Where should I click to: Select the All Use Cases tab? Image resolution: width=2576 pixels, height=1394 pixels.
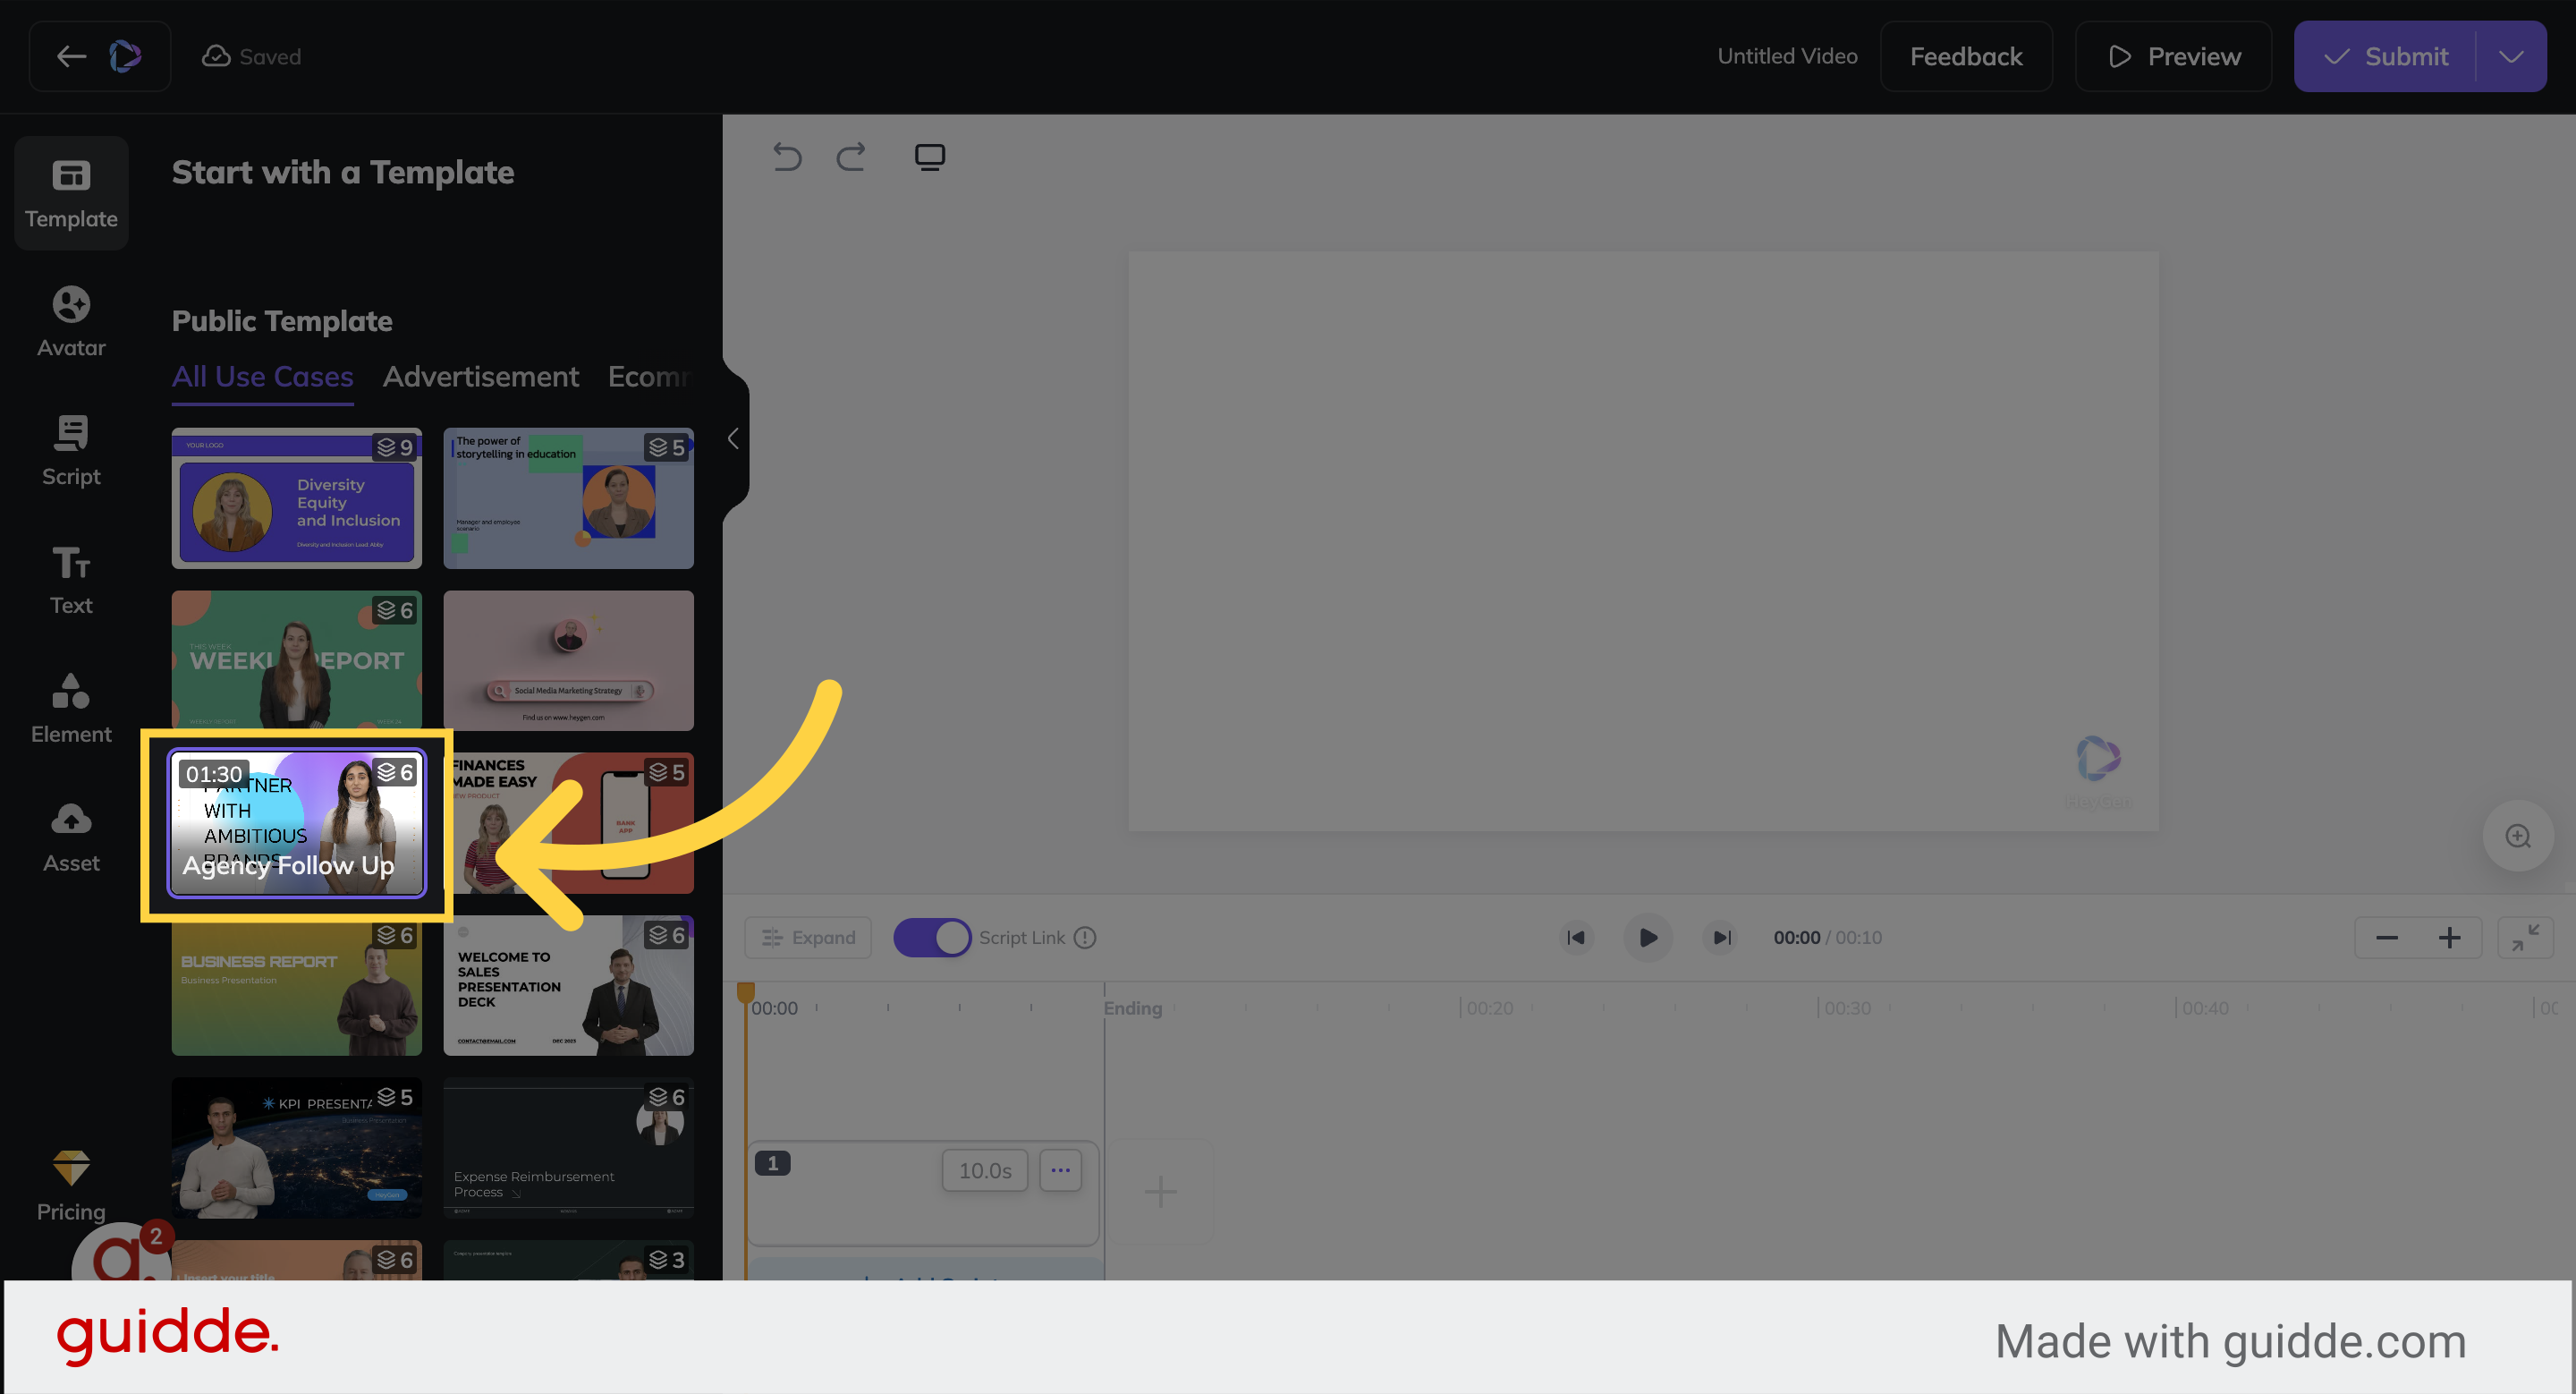tap(262, 377)
